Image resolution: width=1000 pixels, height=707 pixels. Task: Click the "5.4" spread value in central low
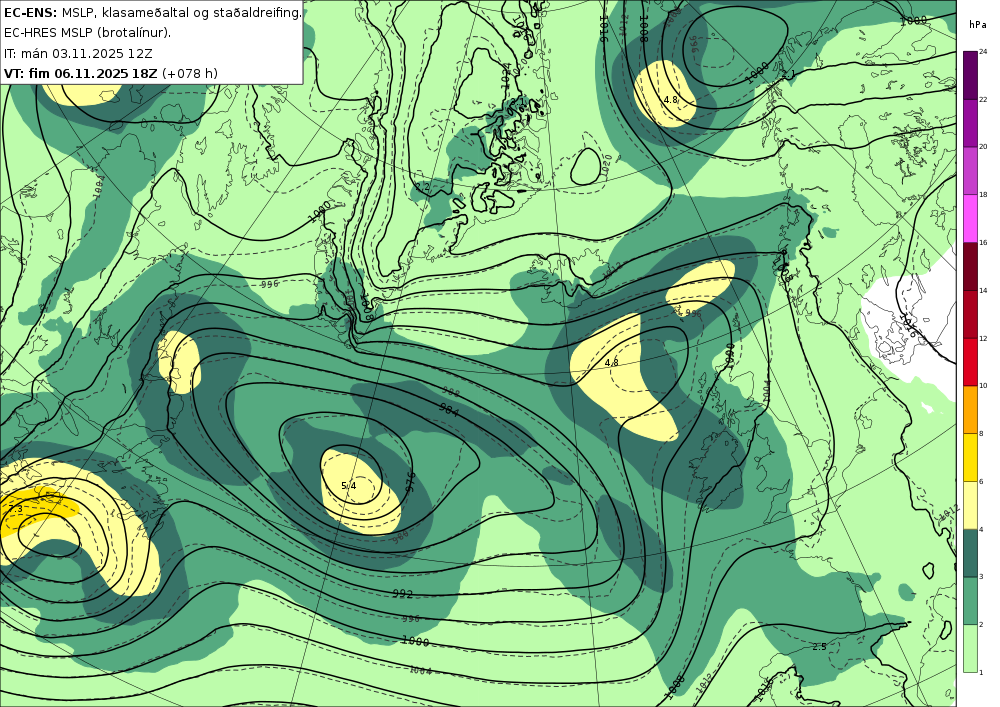pos(349,486)
